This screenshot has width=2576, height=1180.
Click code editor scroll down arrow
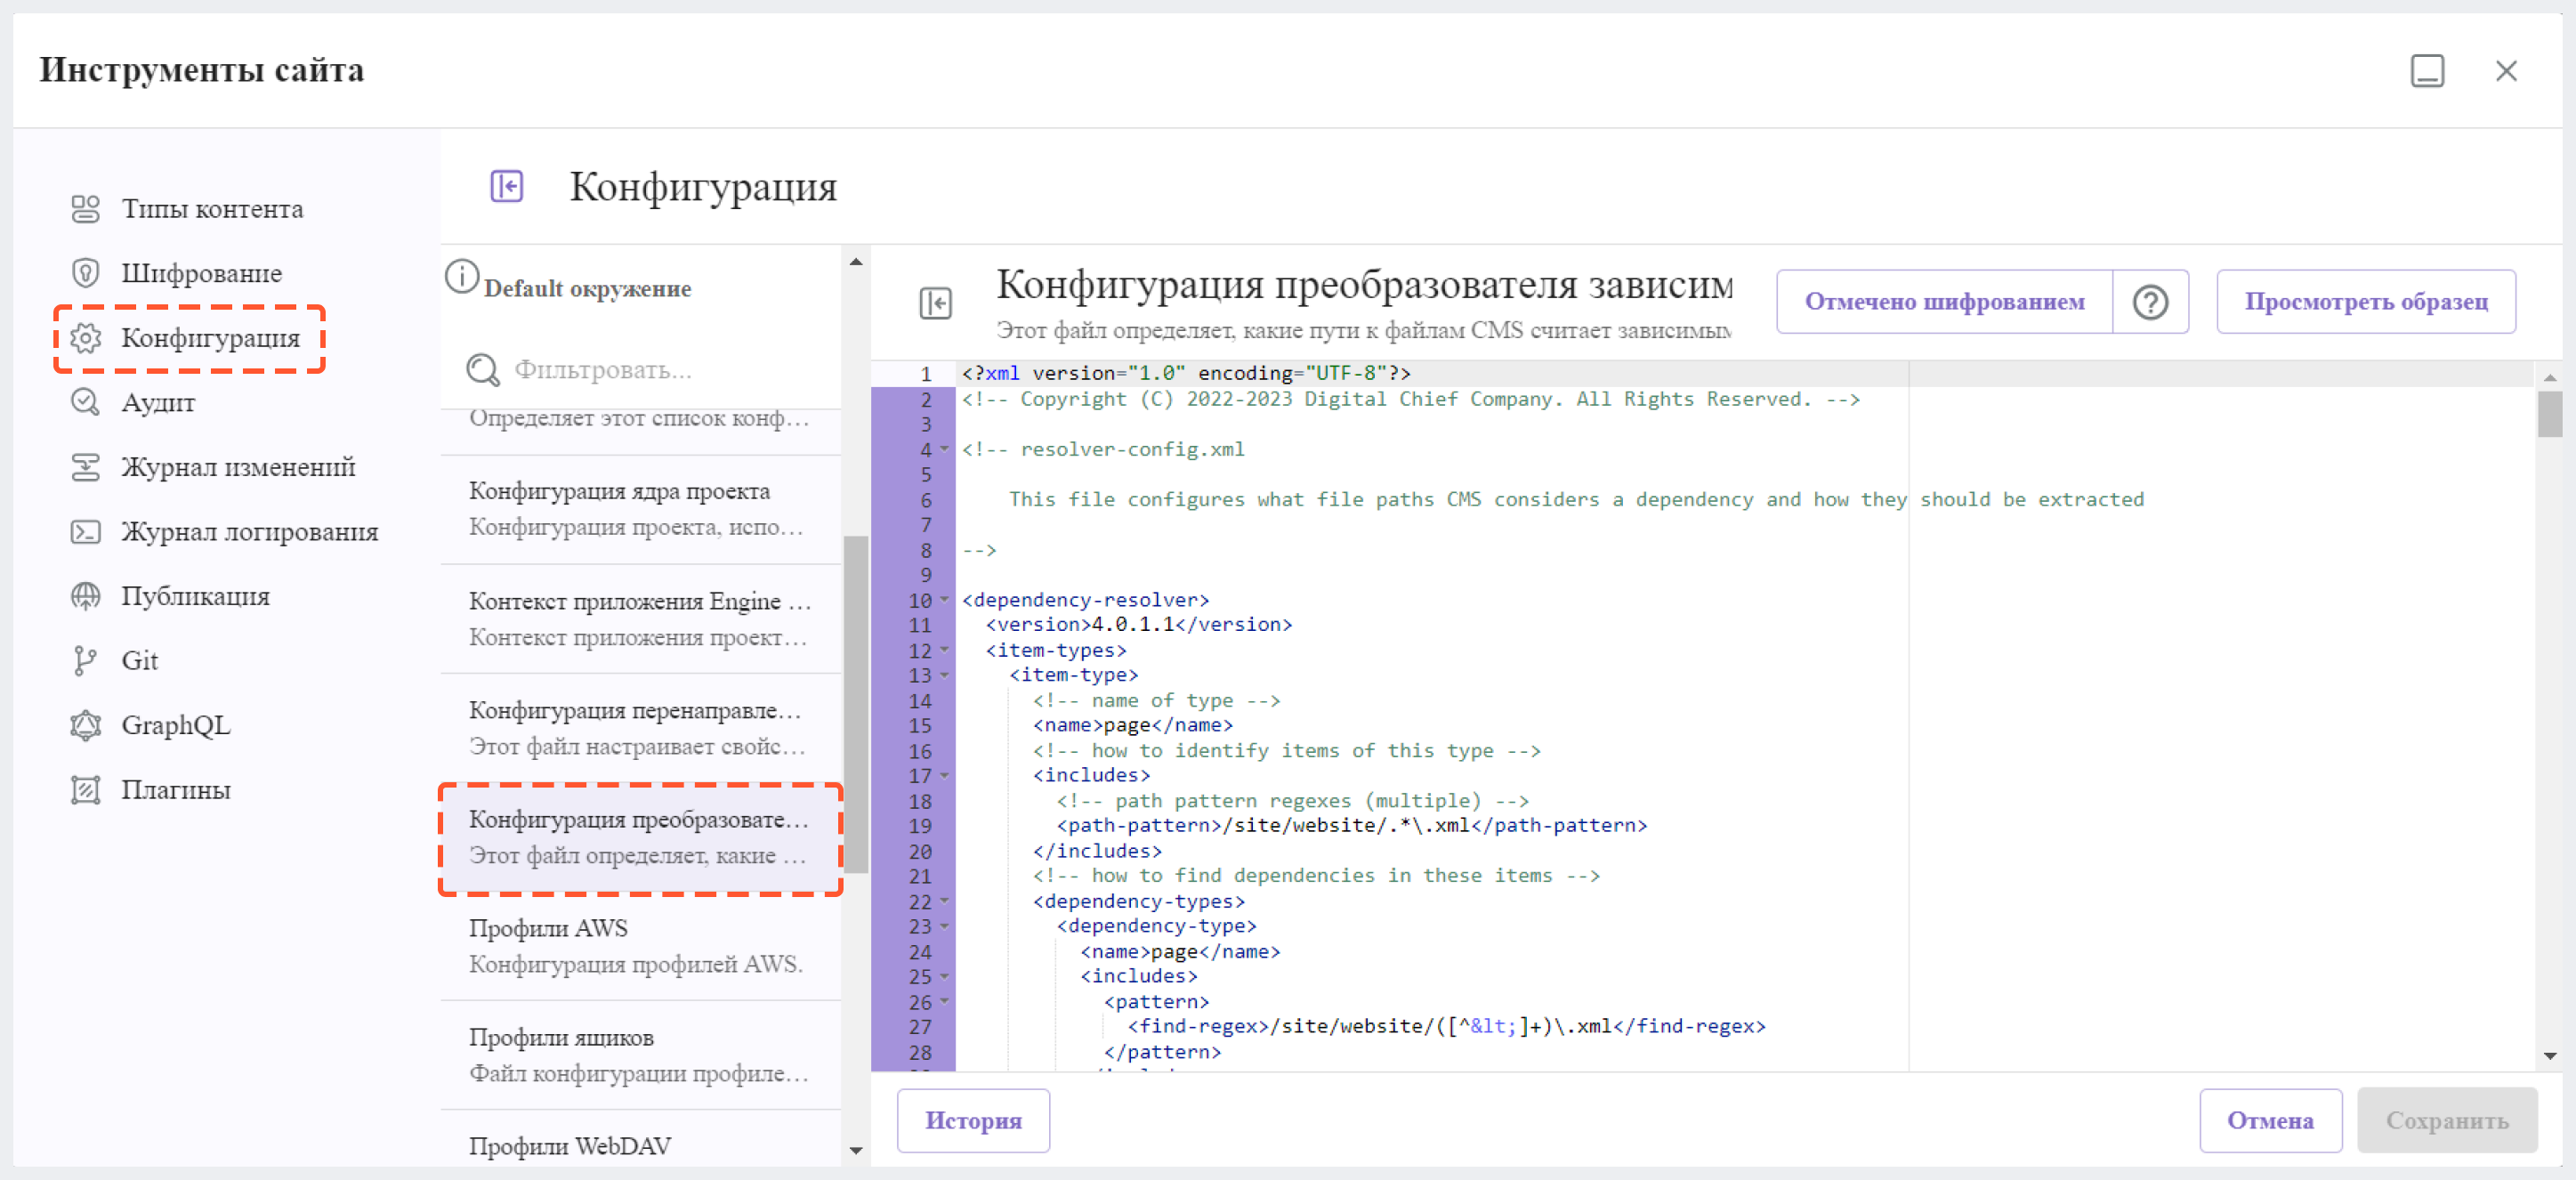point(2549,1056)
